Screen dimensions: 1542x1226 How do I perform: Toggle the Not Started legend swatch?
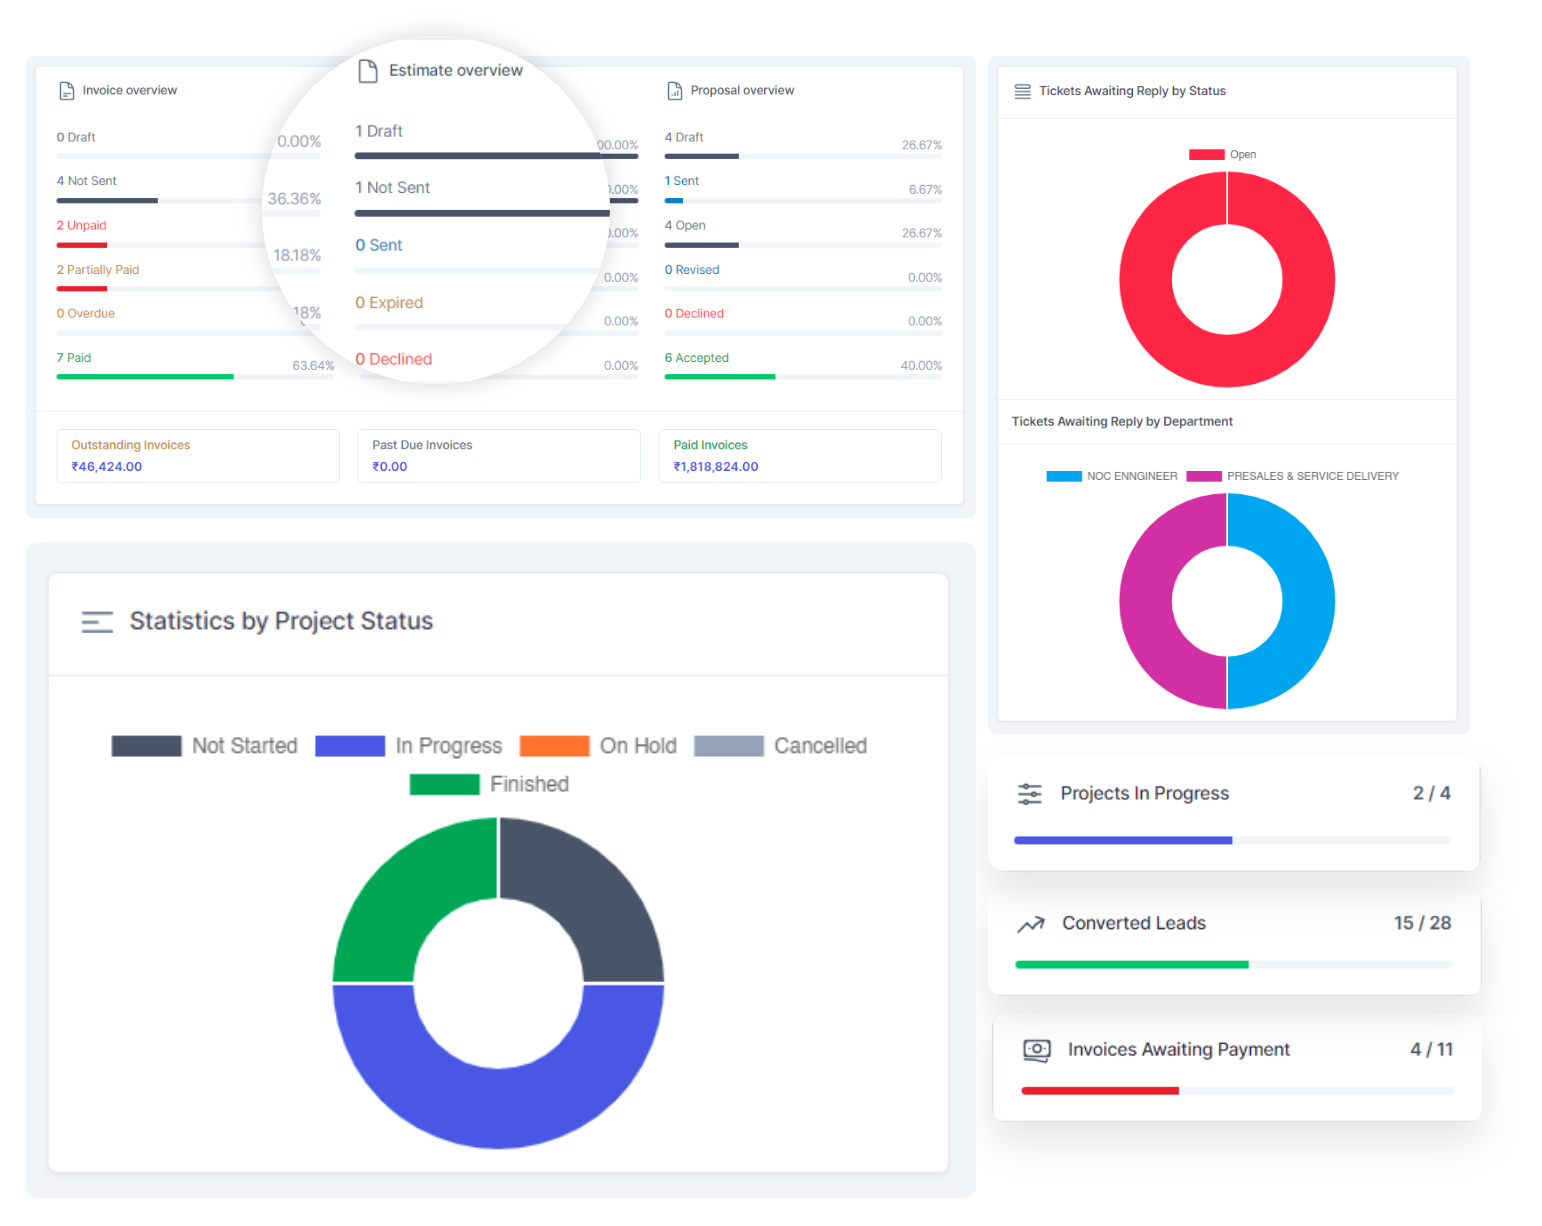146,746
